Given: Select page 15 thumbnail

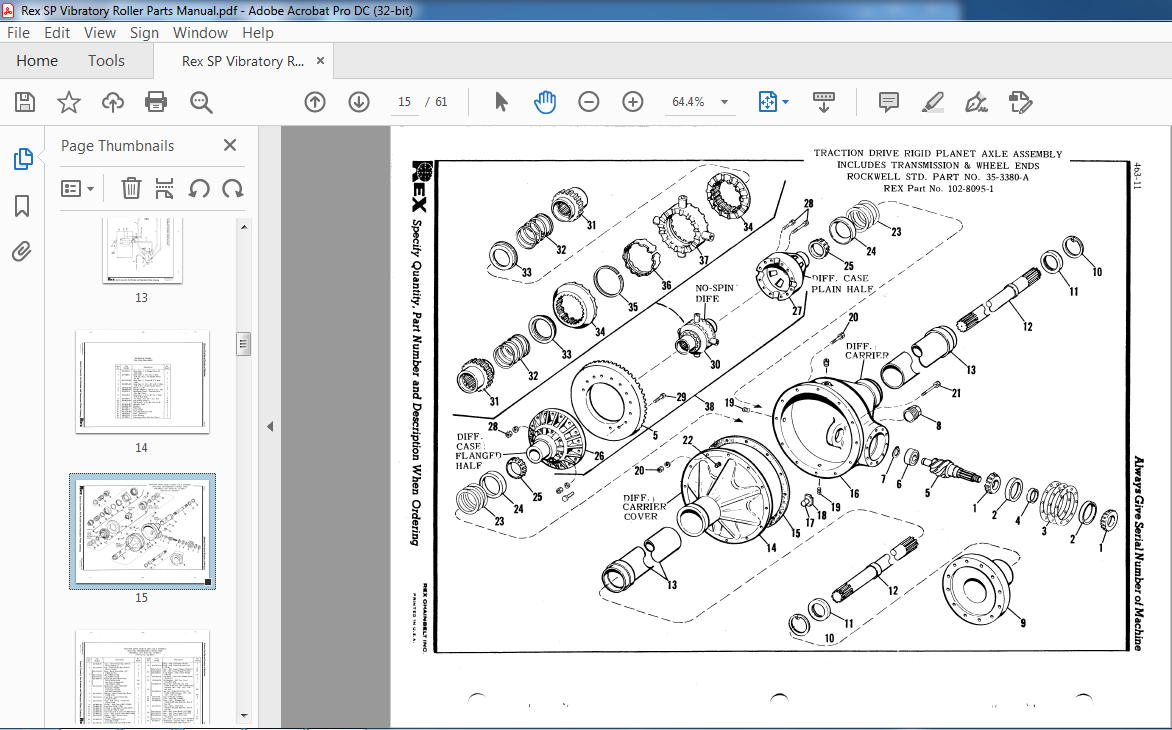Looking at the screenshot, I should tap(142, 531).
